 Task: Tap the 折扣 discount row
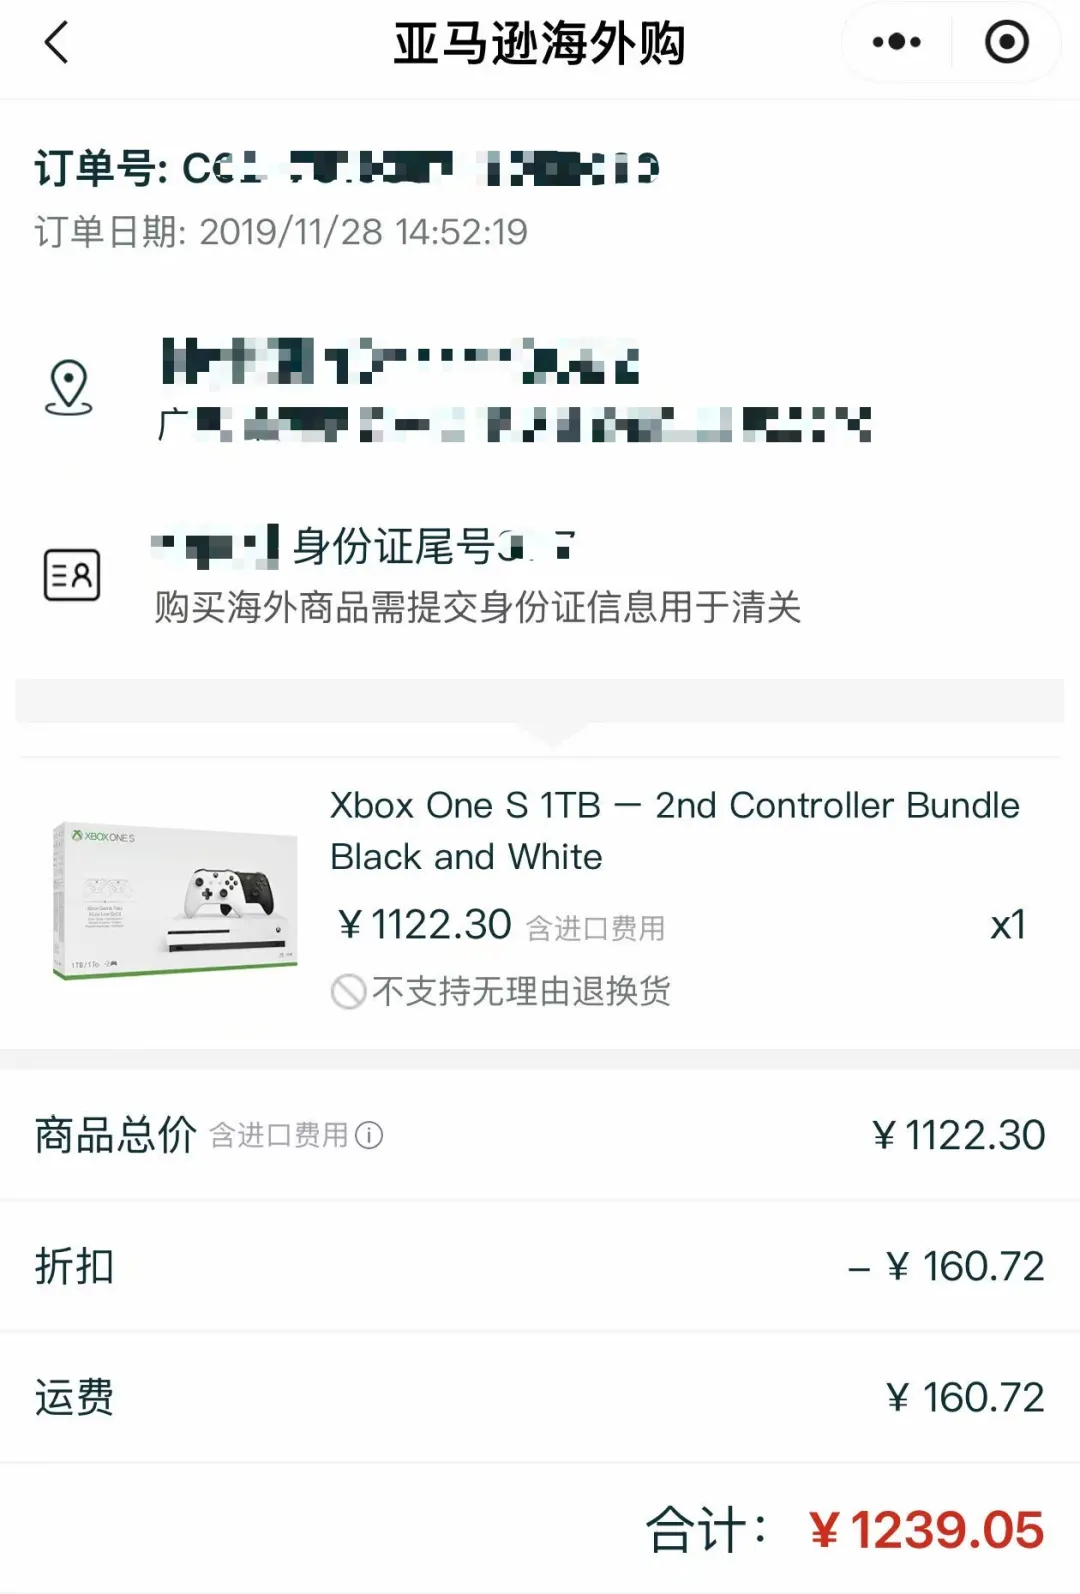tap(540, 1266)
